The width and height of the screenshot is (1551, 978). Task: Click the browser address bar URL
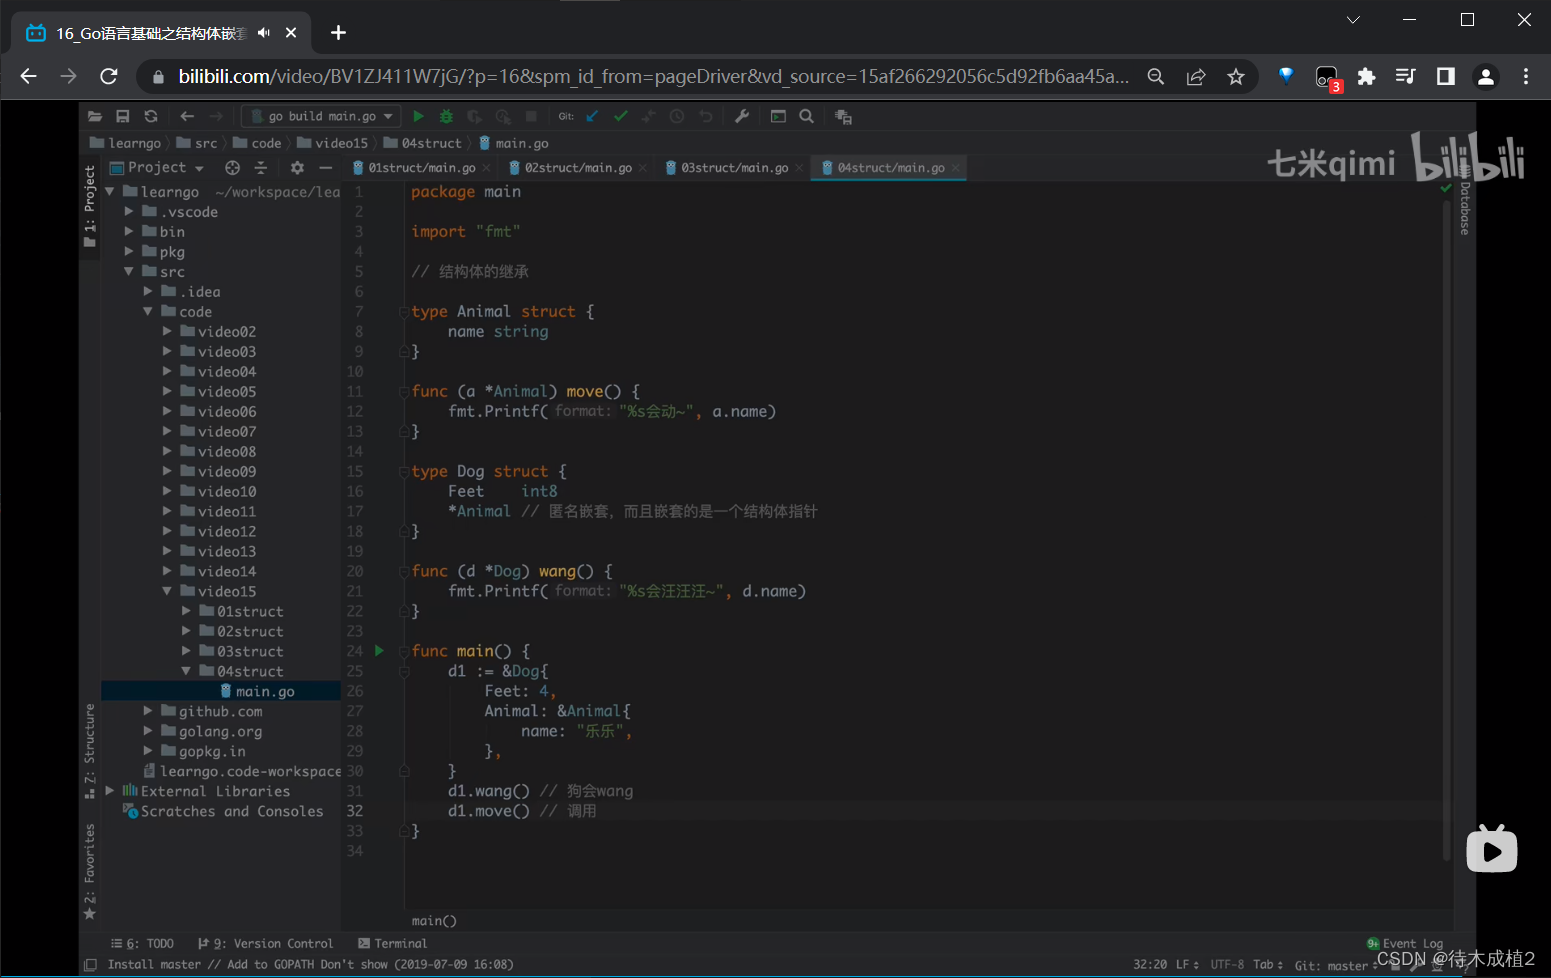coord(653,76)
